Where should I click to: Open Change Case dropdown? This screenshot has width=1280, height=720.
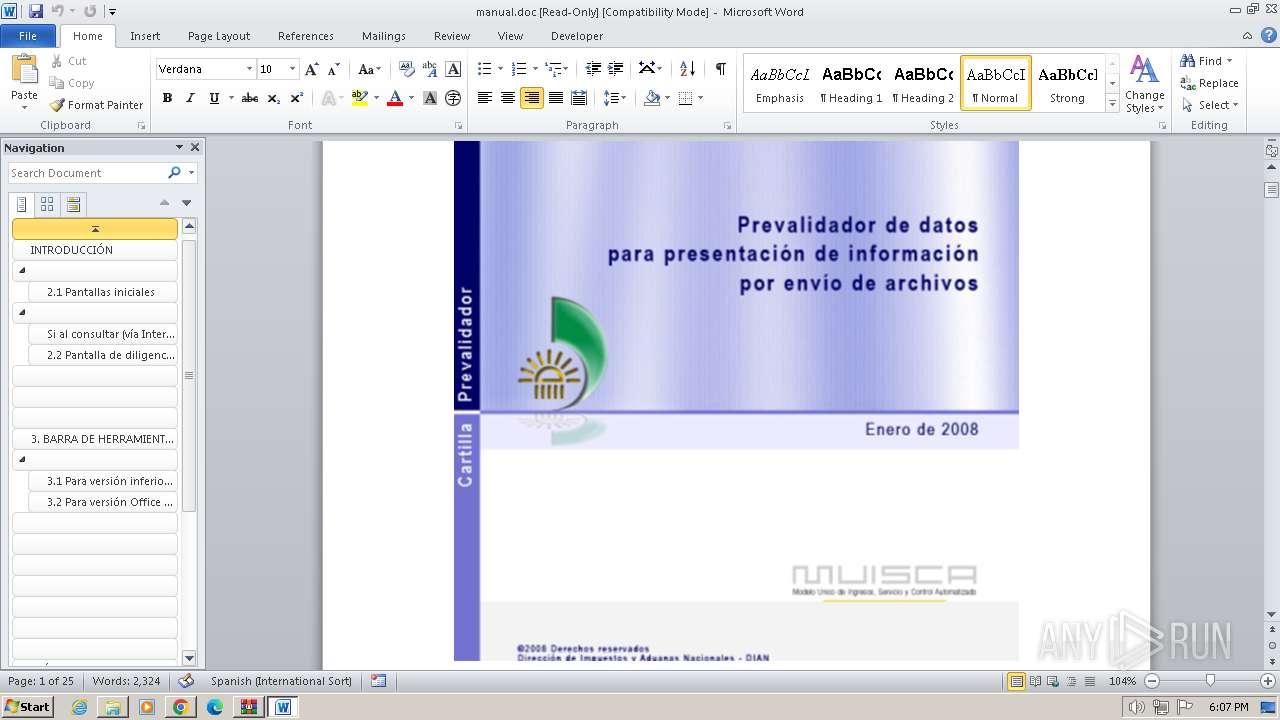click(369, 69)
